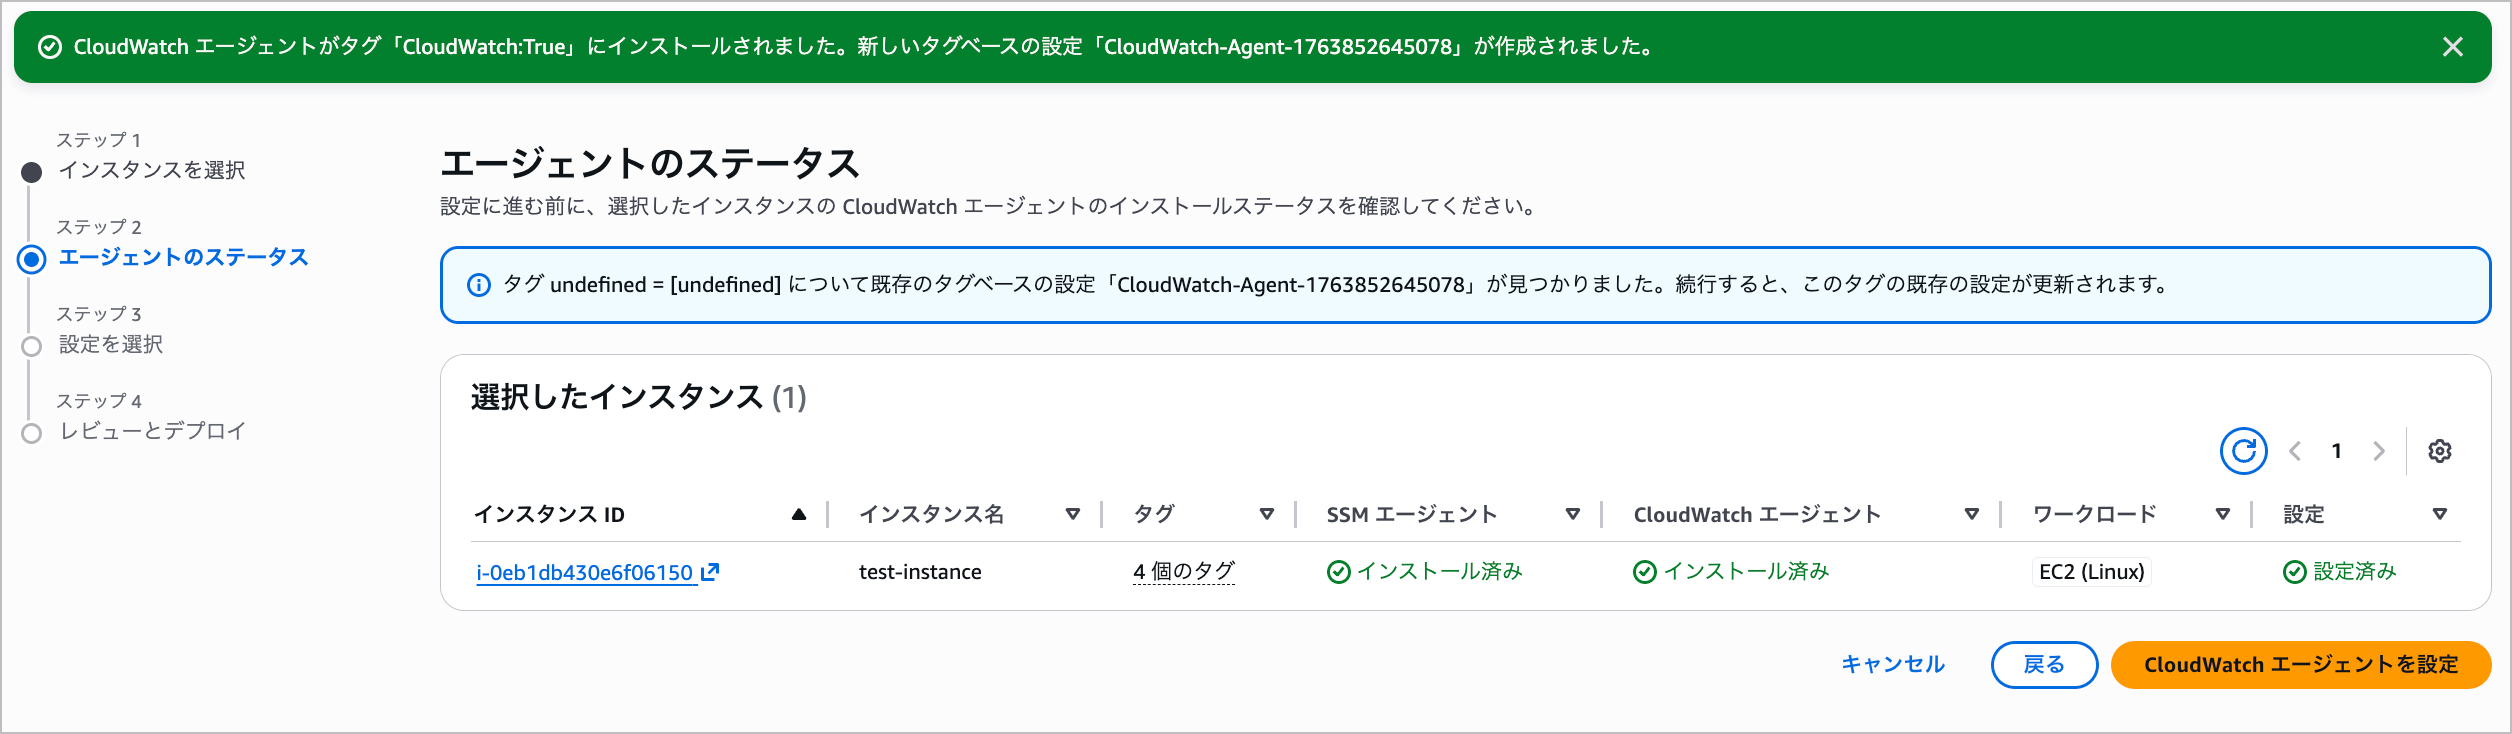Click the step 3 circle indicator
Viewport: 2512px width, 734px height.
tap(32, 347)
